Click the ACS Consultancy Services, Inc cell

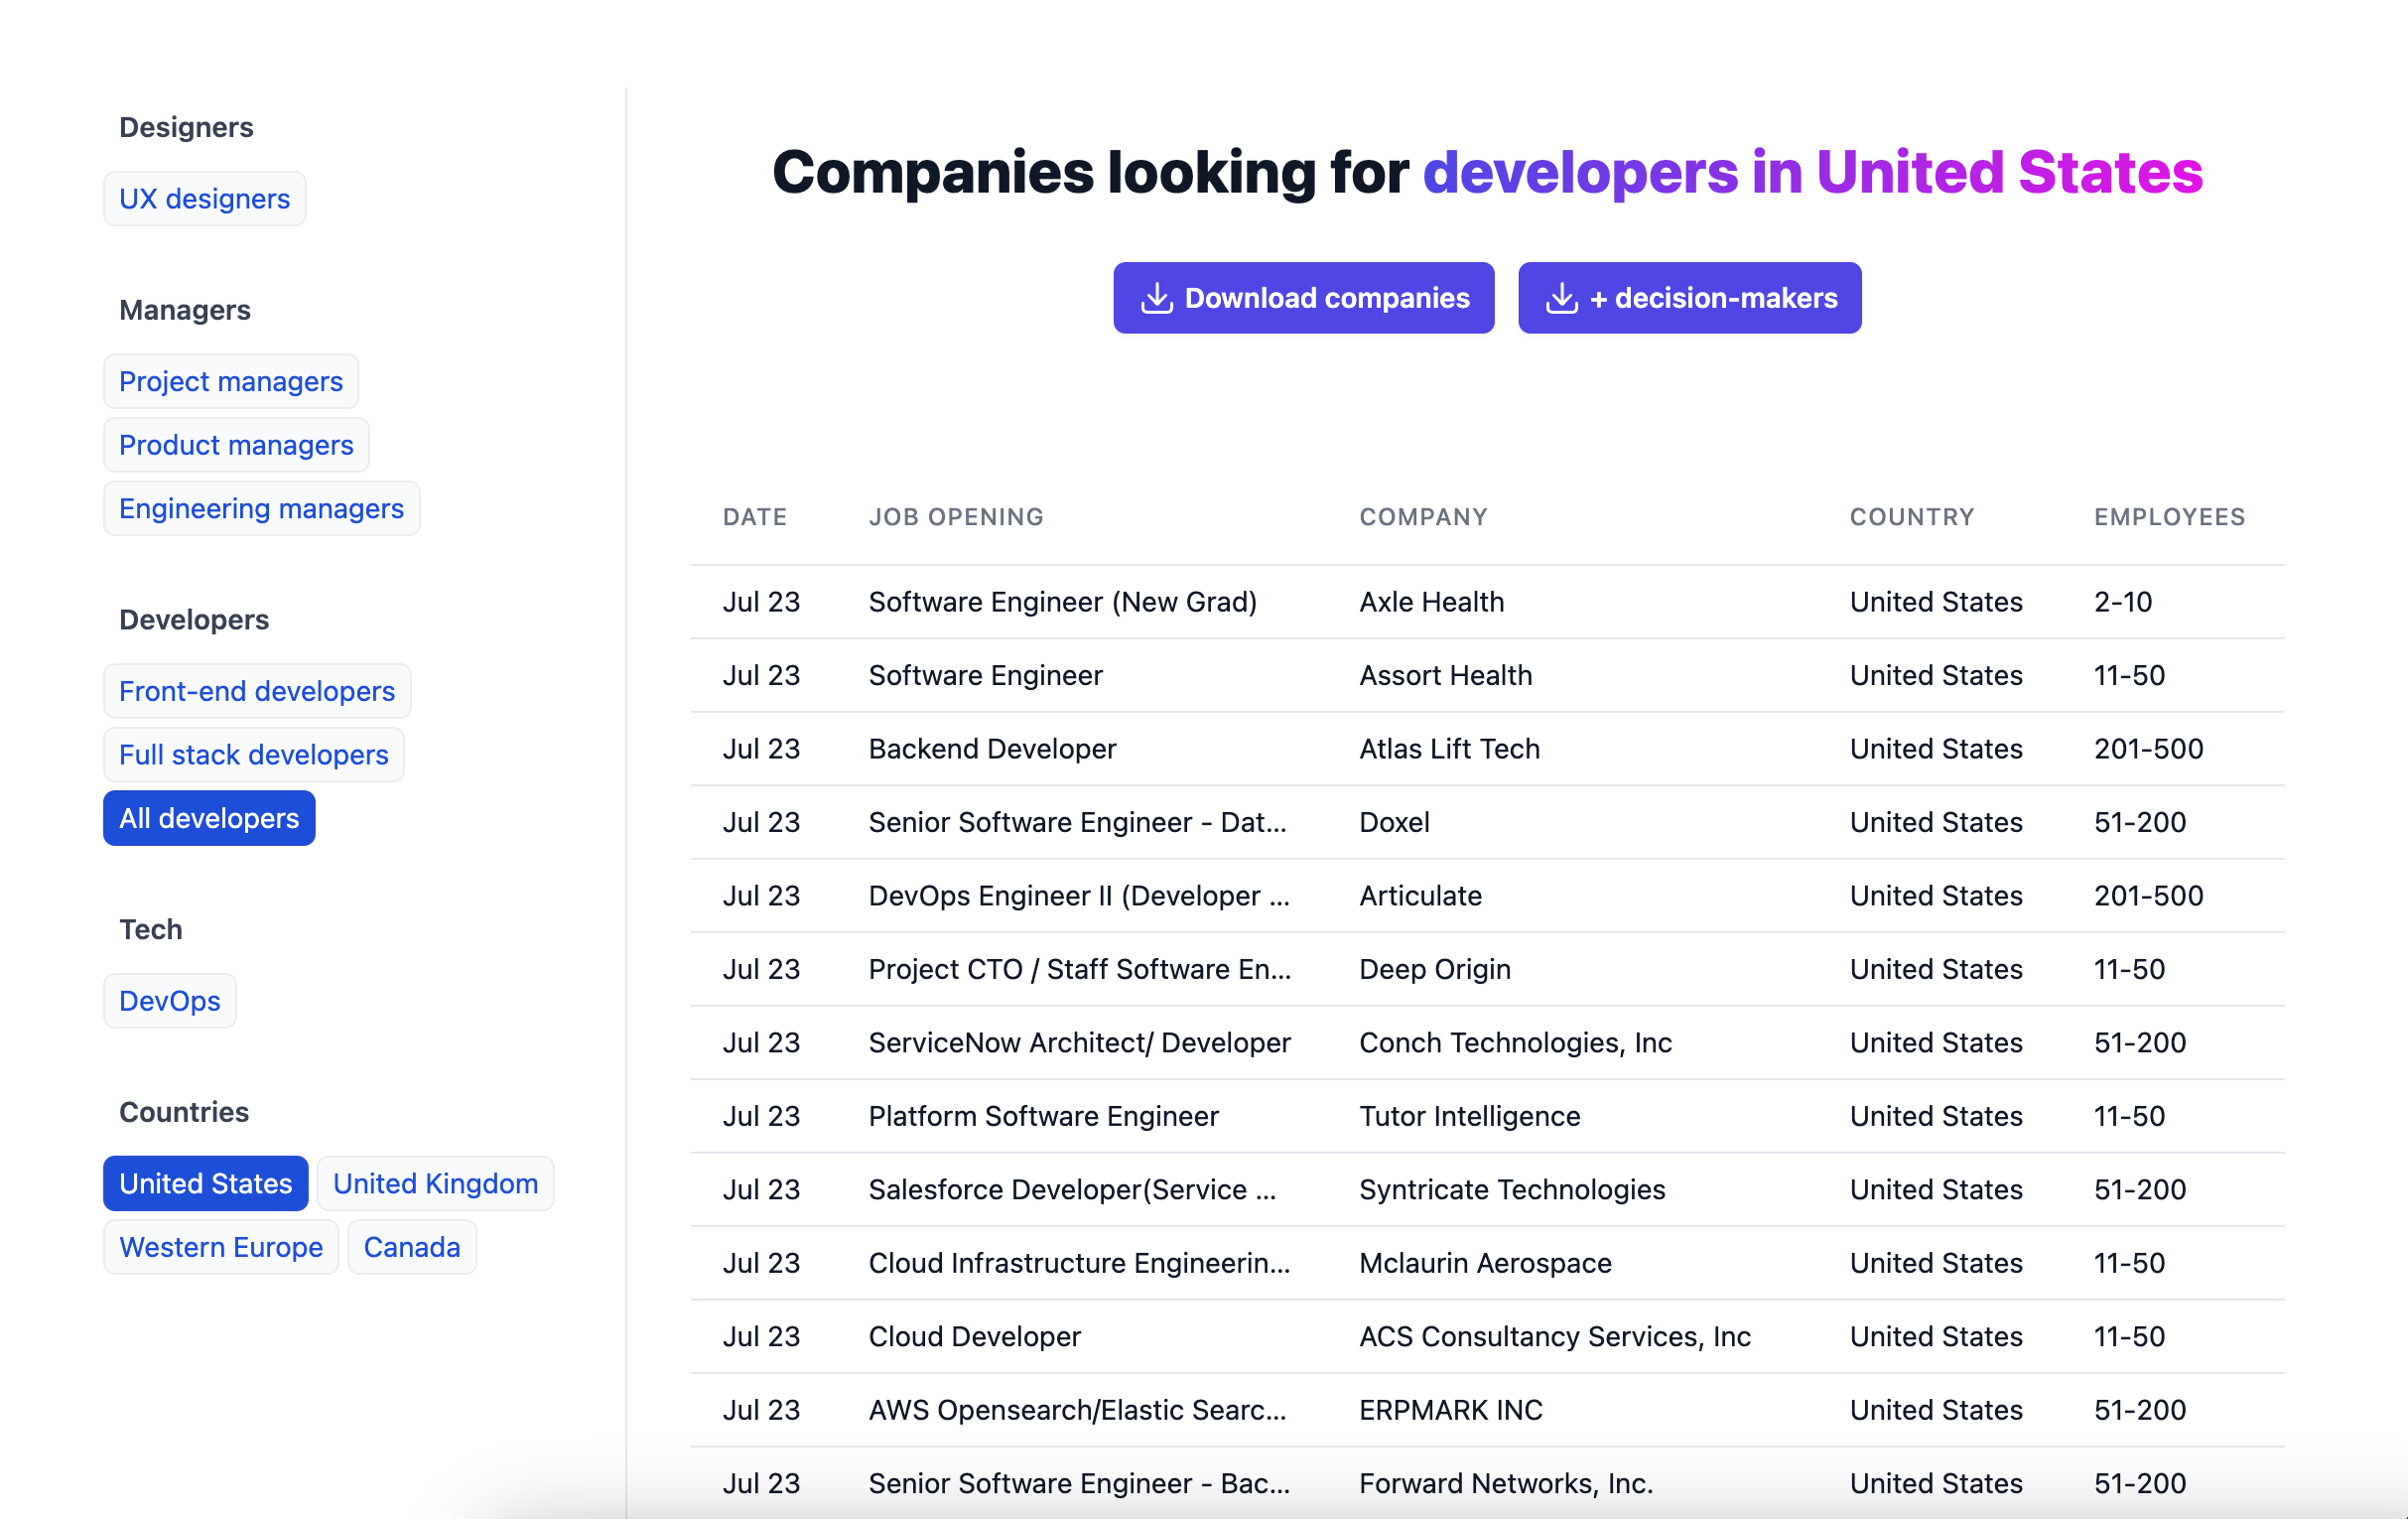pos(1555,1337)
